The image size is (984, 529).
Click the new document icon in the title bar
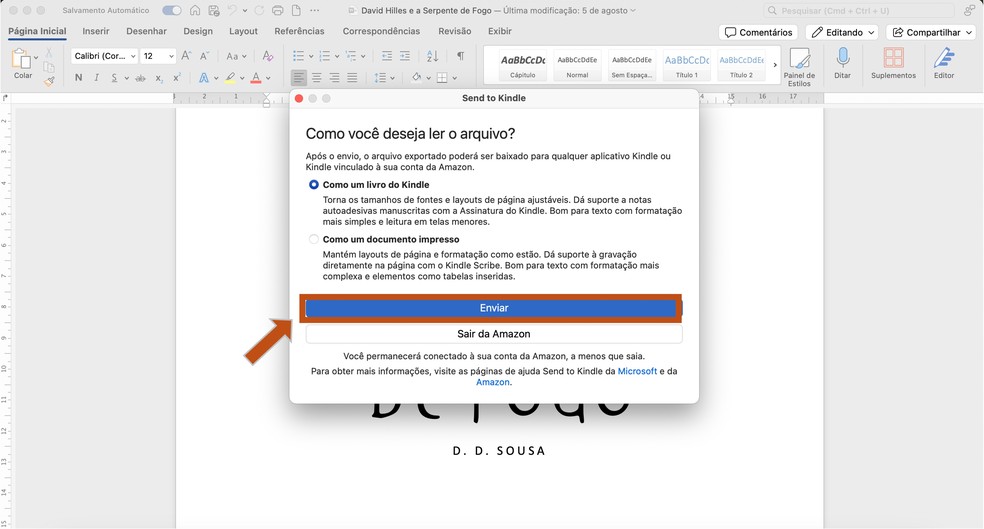tap(296, 11)
